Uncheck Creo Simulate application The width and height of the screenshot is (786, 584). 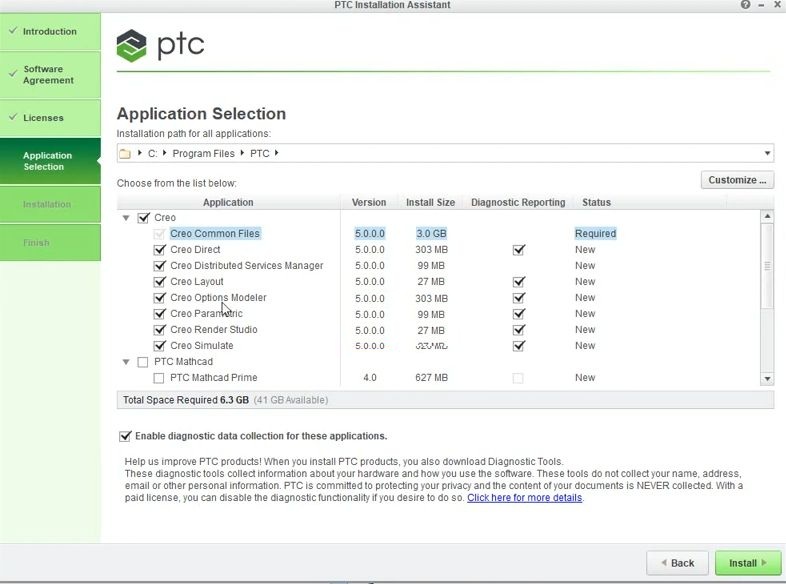click(159, 346)
